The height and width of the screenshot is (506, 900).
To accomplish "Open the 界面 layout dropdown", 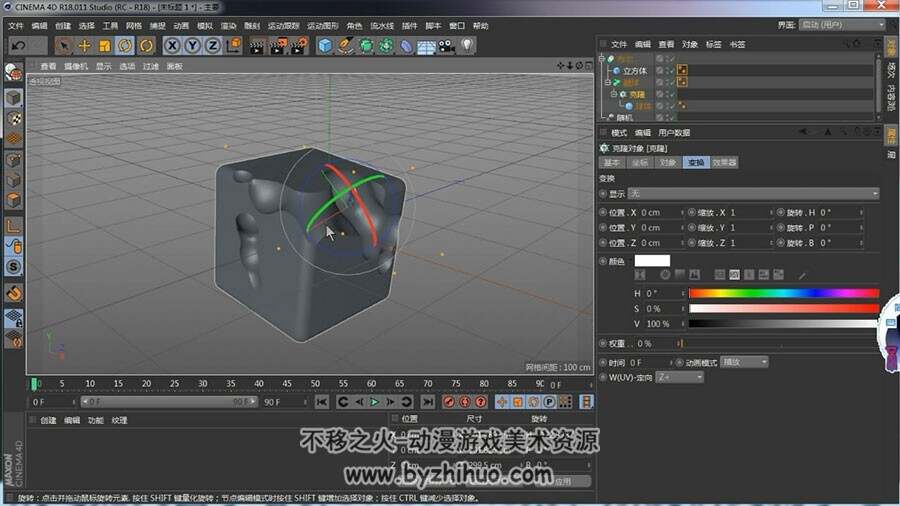I will tap(841, 25).
